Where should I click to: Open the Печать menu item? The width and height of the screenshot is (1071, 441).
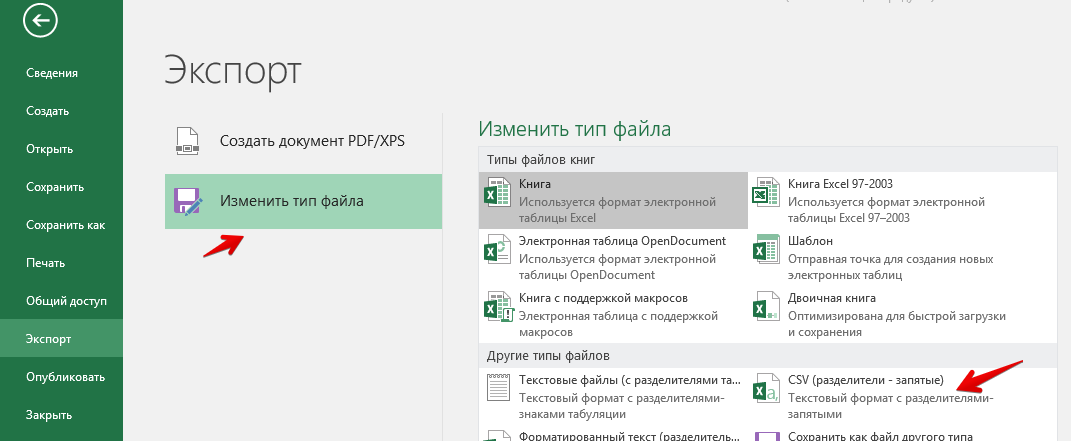(45, 263)
